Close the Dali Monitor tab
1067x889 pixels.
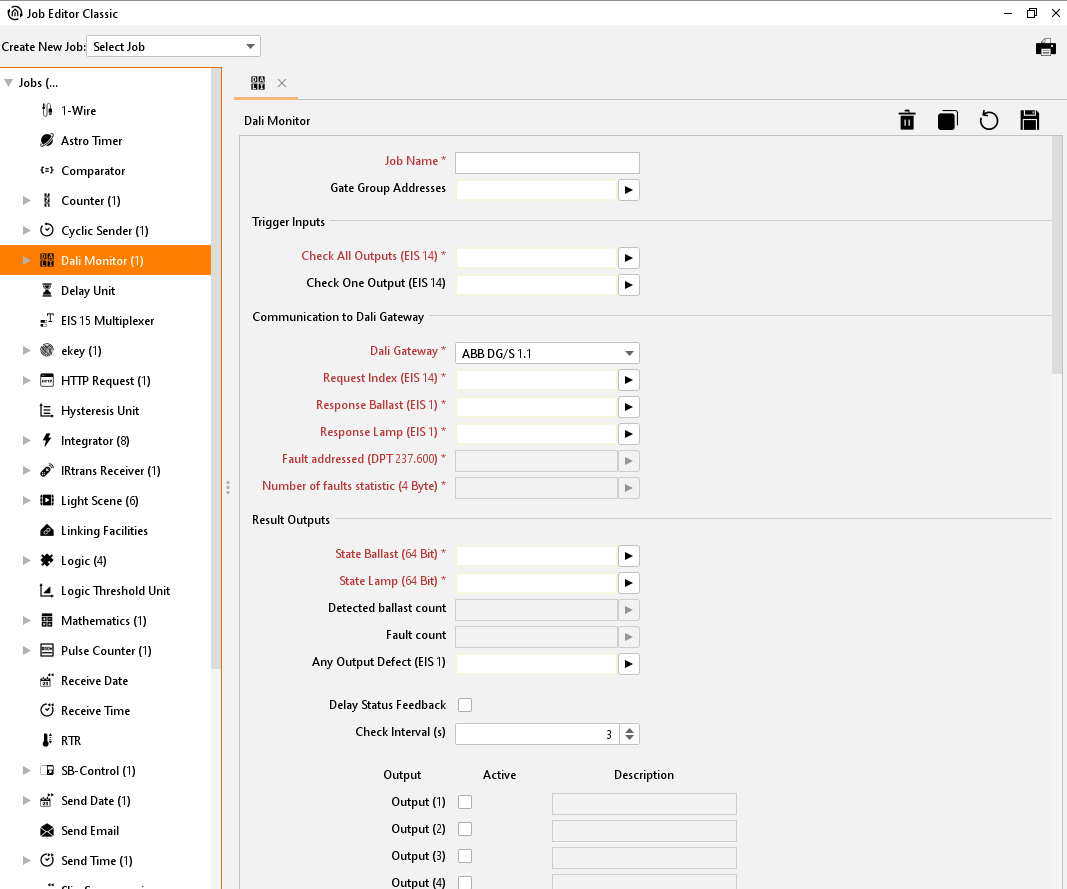click(x=282, y=83)
